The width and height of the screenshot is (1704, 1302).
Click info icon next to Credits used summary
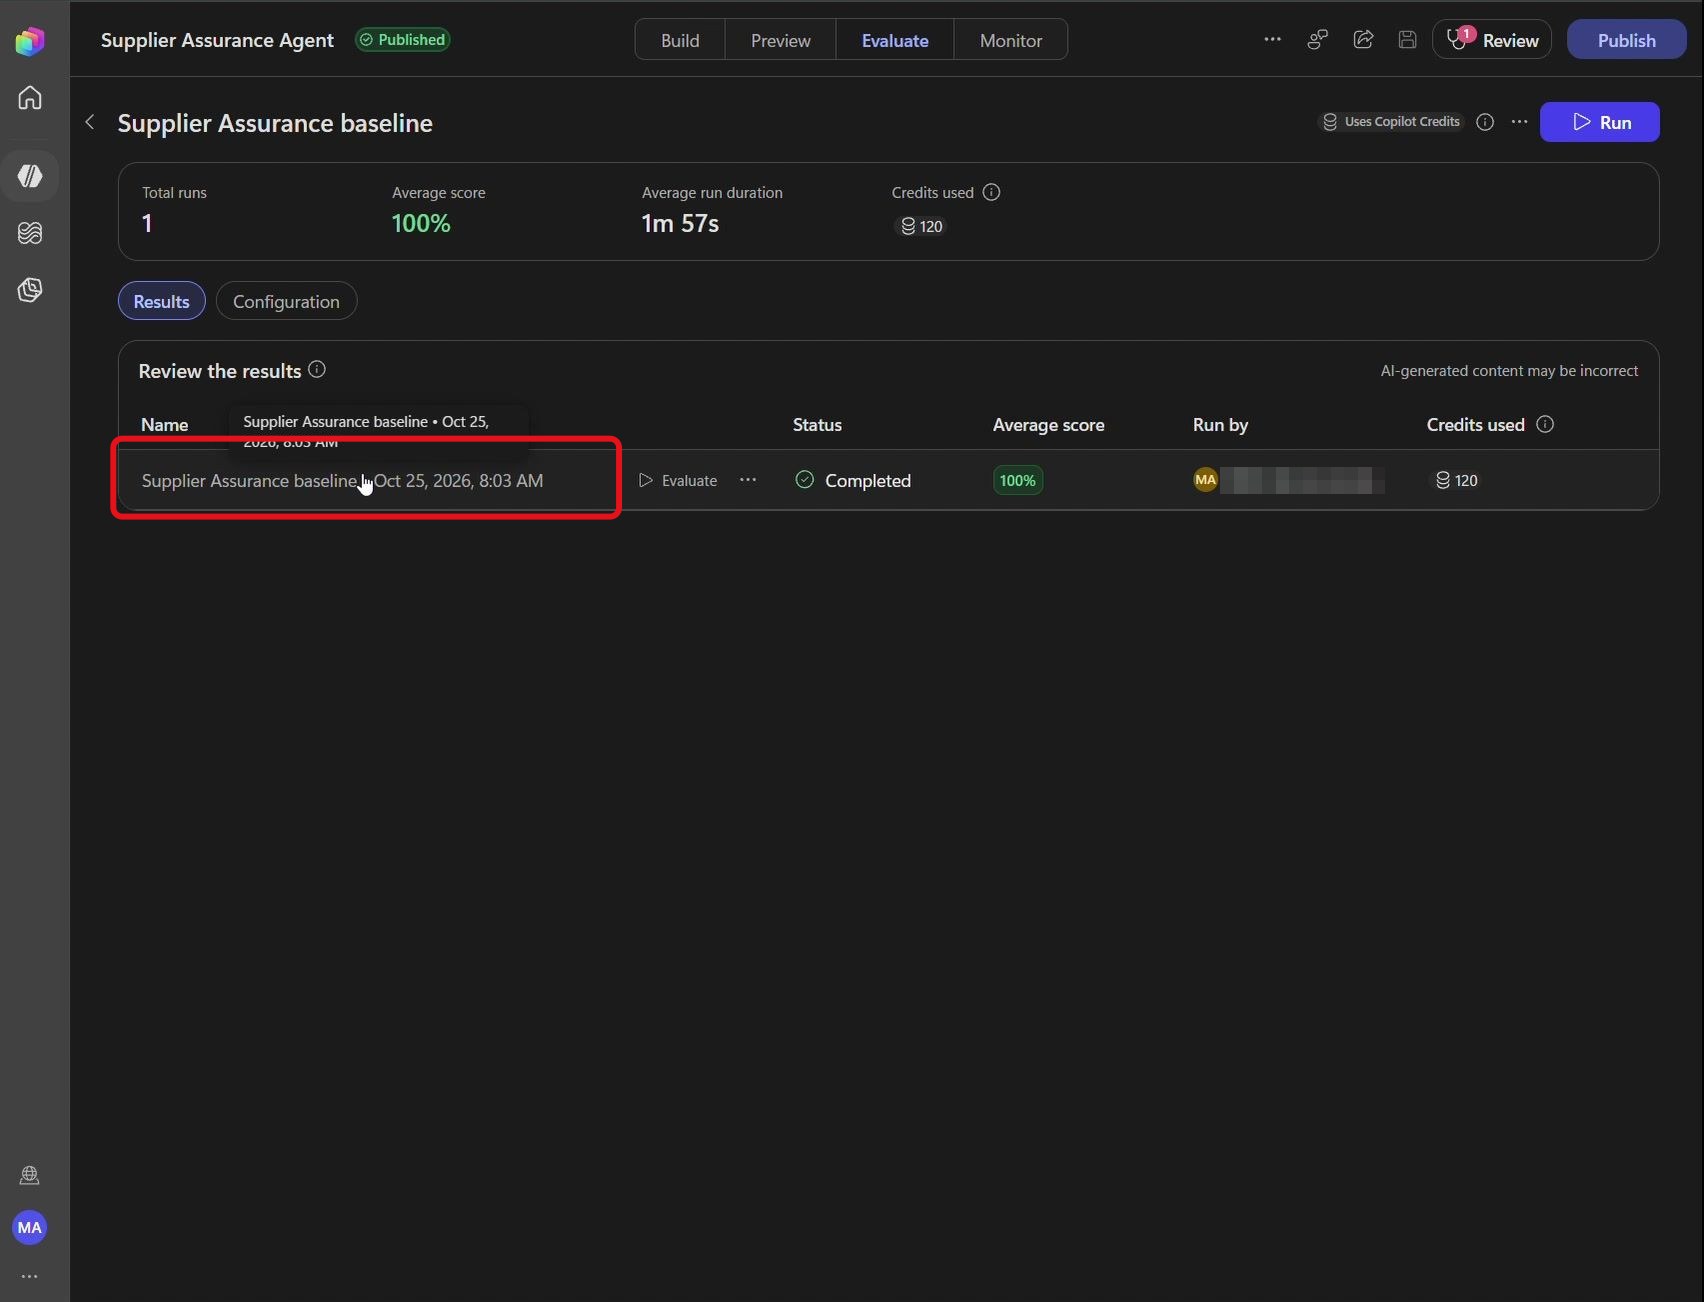[x=991, y=192]
